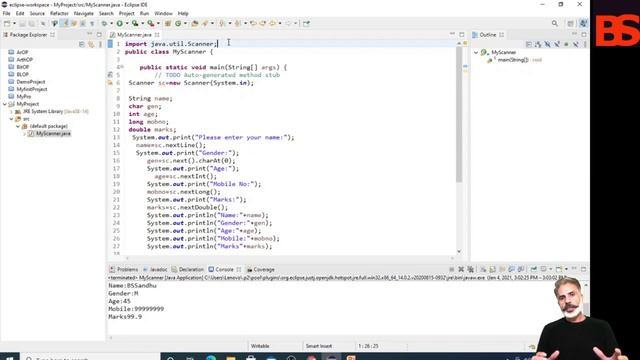The height and width of the screenshot is (360, 640).
Task: Toggle Pin Console icon
Action: 534,269
